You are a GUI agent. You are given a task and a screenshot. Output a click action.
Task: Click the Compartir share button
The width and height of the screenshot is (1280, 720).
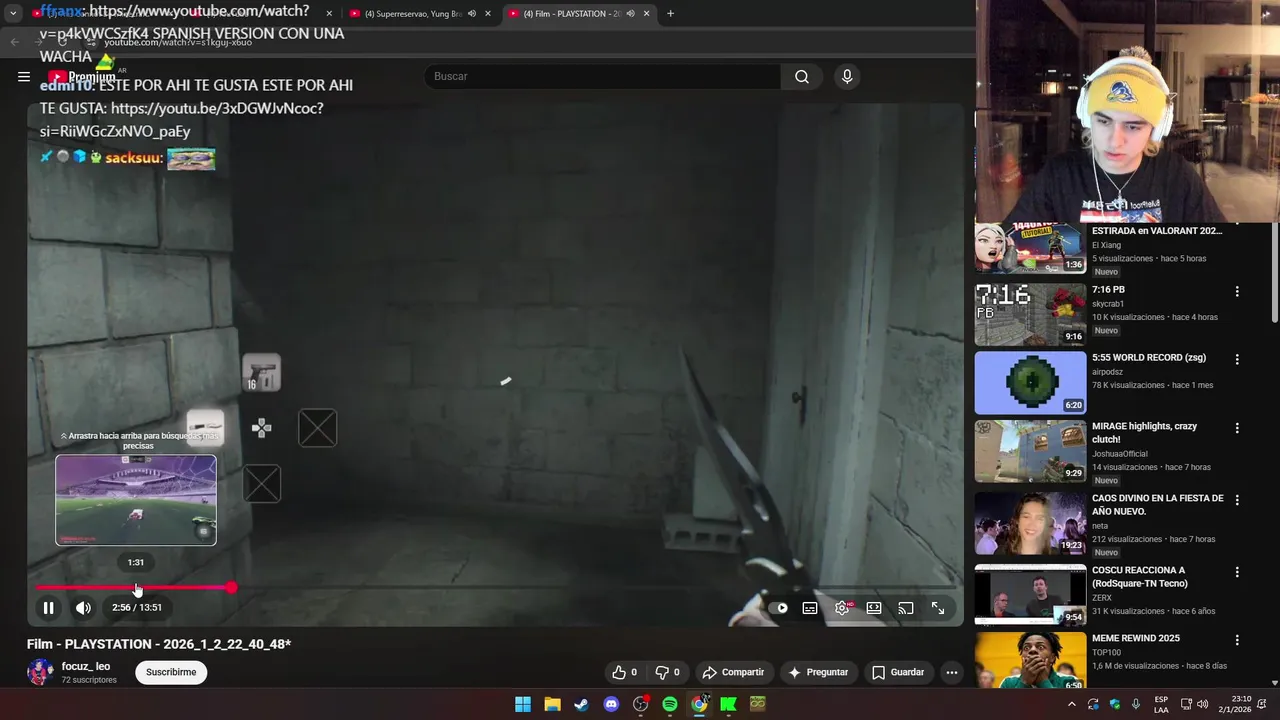[733, 672]
